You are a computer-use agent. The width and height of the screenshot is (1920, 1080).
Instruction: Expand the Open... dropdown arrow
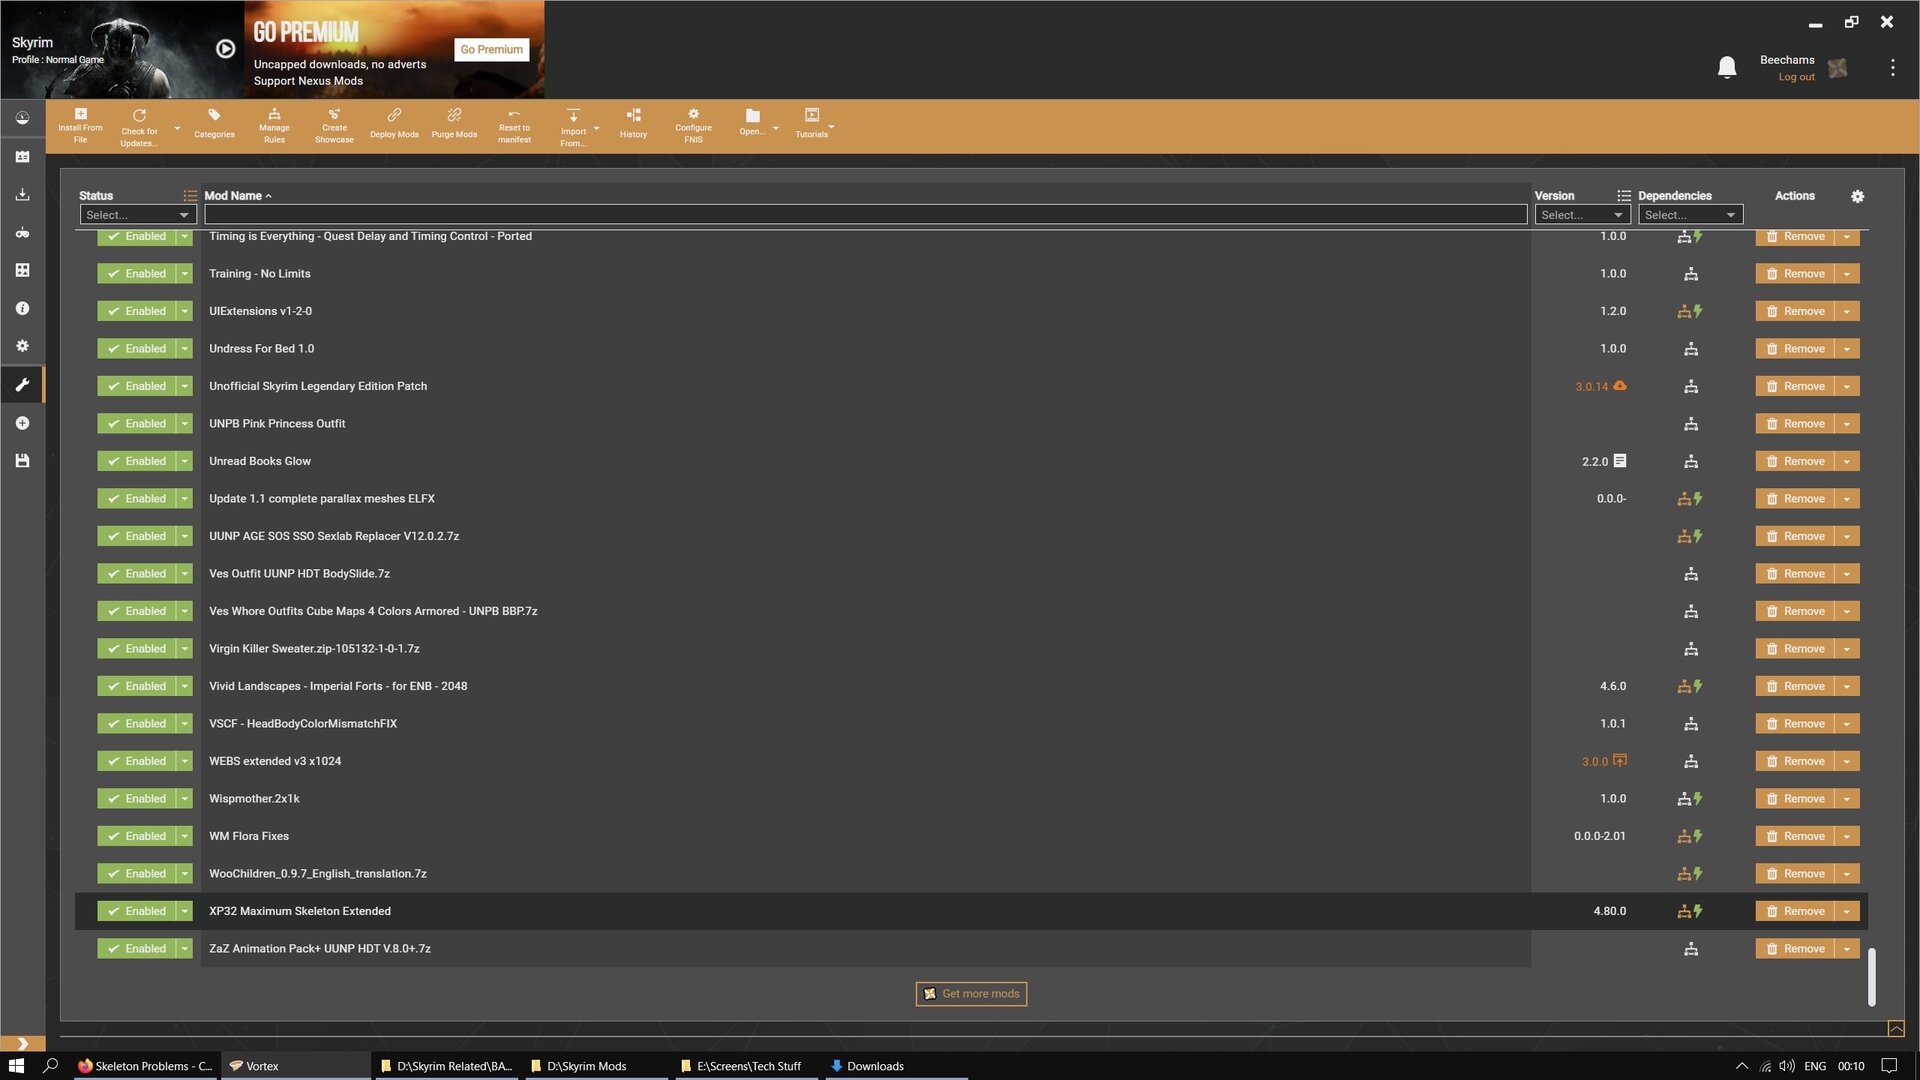[x=775, y=129]
